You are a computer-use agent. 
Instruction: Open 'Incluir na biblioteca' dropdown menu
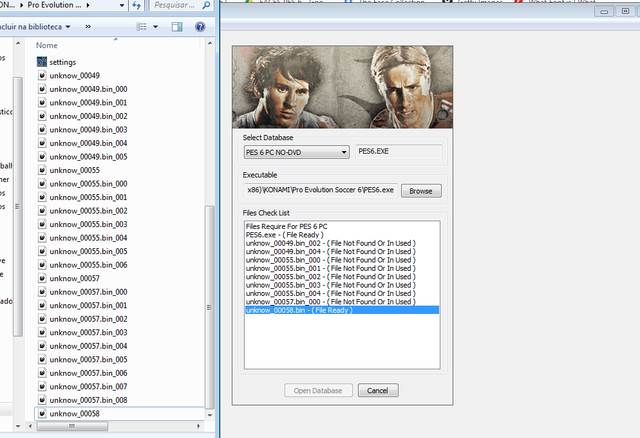pos(35,27)
